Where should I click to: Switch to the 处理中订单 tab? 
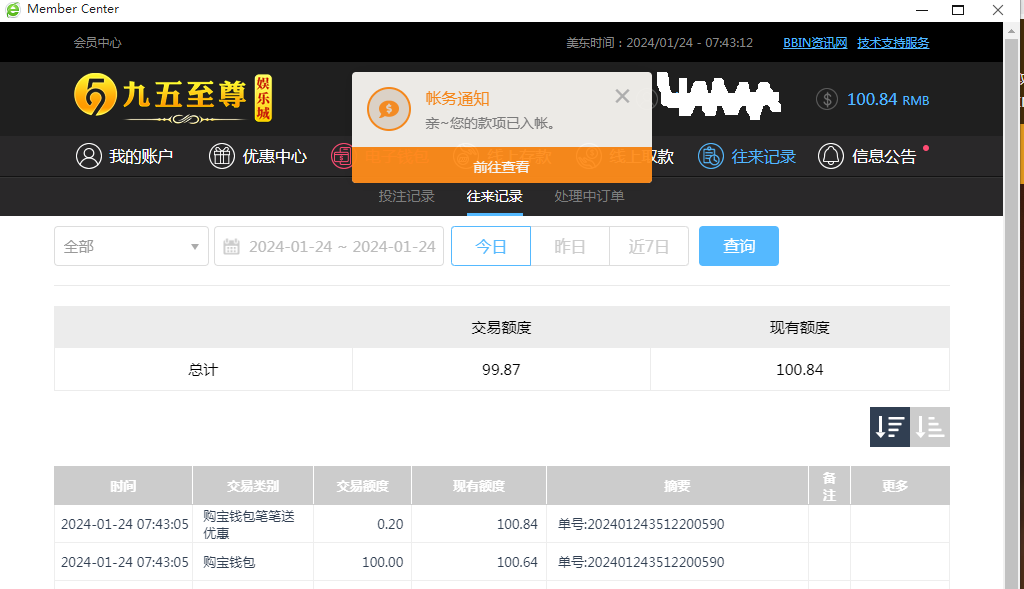589,196
